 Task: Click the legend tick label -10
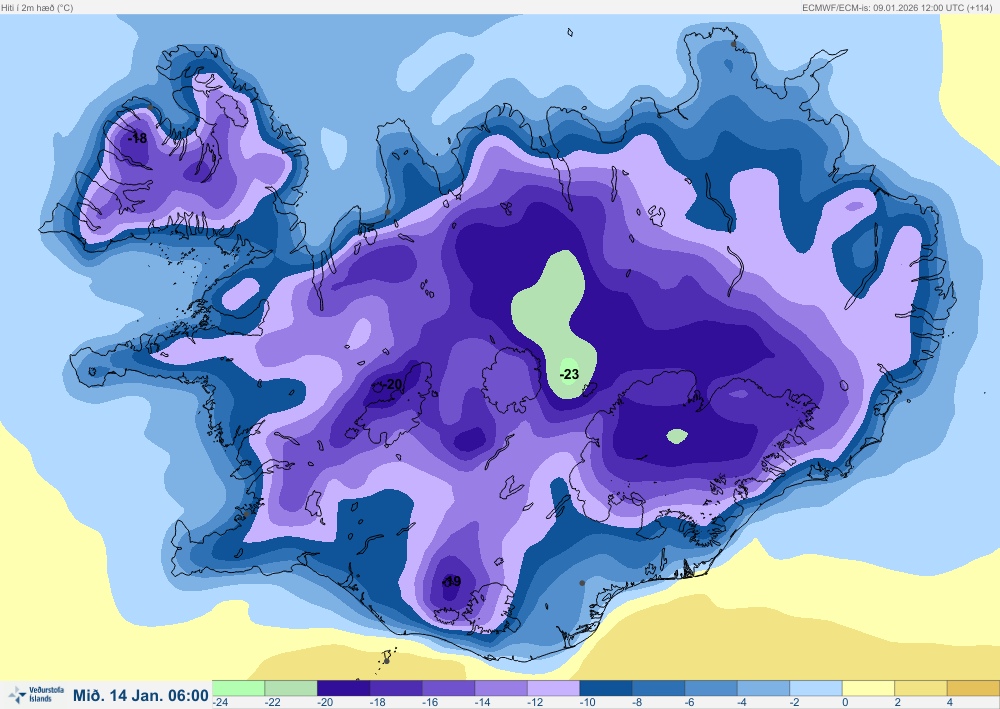[587, 702]
